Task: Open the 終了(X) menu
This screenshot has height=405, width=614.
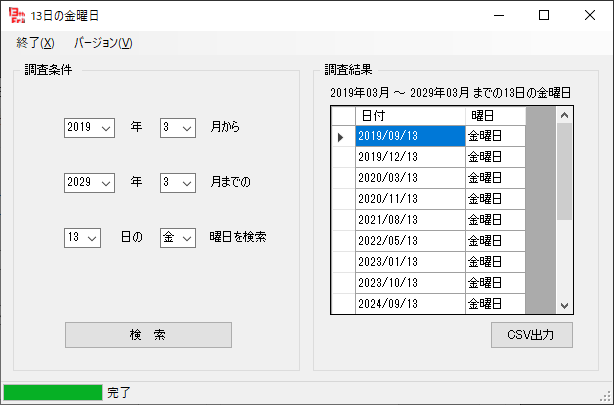Action: 35,43
